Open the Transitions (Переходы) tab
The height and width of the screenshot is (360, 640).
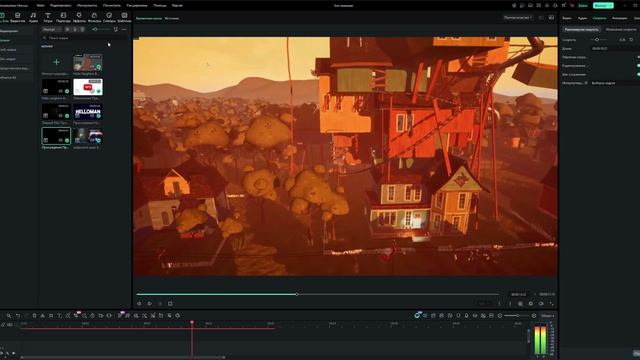(63, 17)
